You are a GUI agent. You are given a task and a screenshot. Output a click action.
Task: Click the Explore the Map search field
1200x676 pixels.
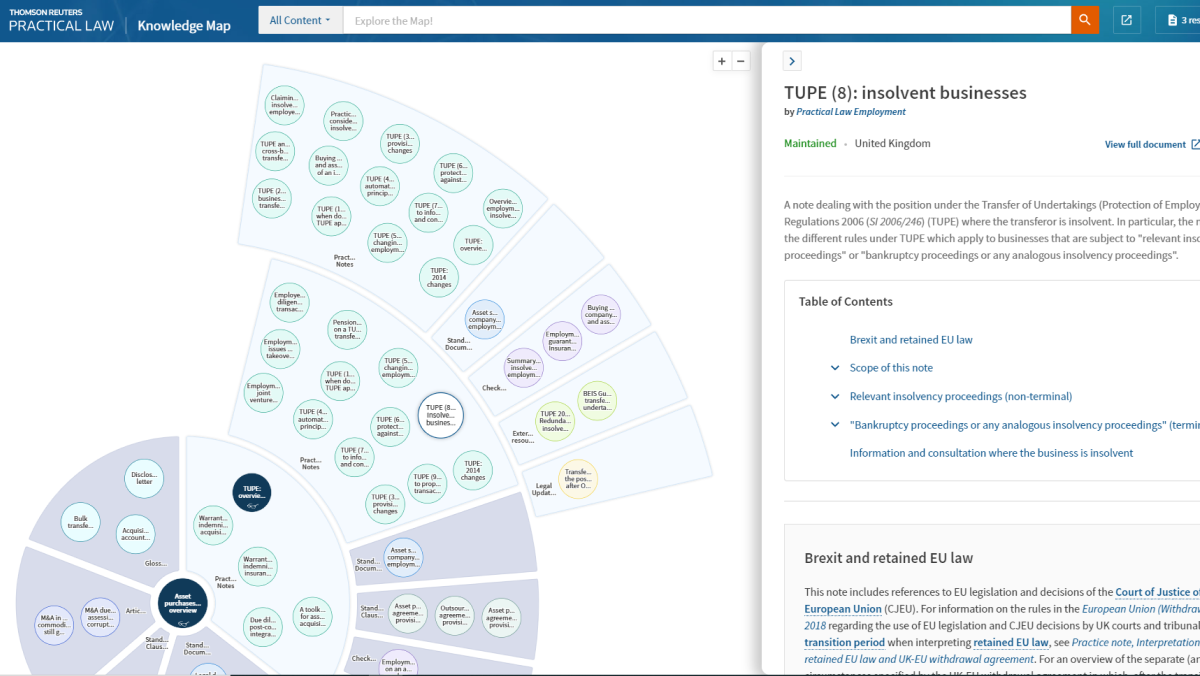pyautogui.click(x=705, y=20)
